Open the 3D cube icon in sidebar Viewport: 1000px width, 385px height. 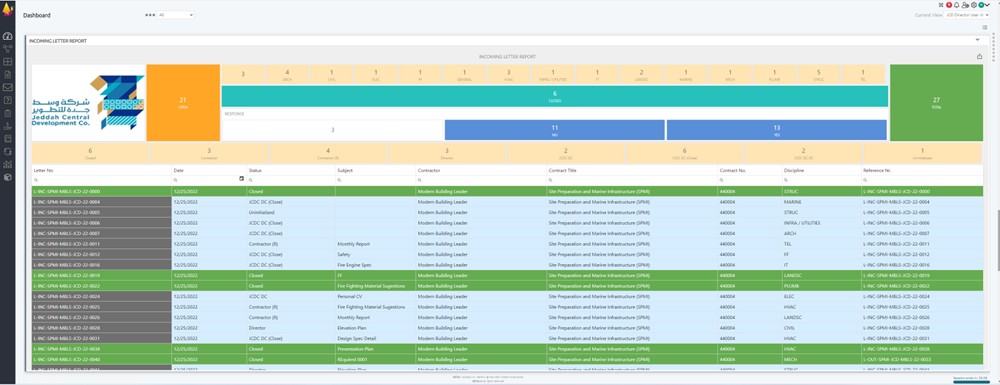pyautogui.click(x=8, y=177)
